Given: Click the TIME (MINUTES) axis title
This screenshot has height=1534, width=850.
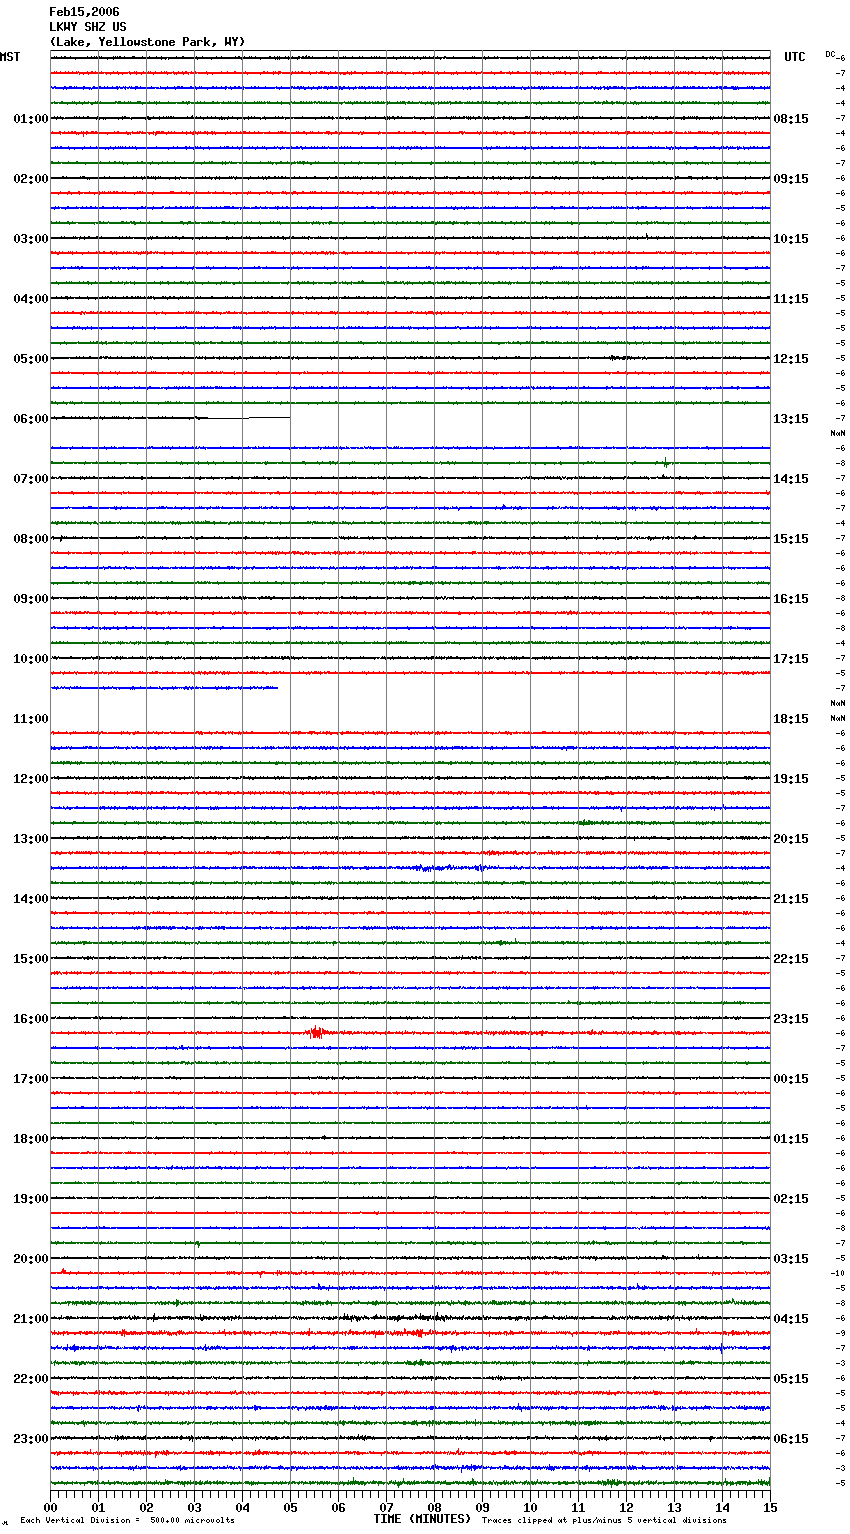Looking at the screenshot, I should [x=422, y=1519].
